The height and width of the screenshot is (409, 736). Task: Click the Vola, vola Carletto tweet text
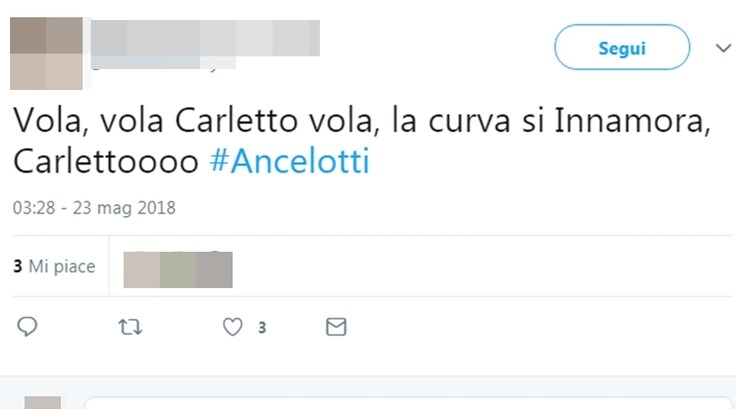point(362,141)
